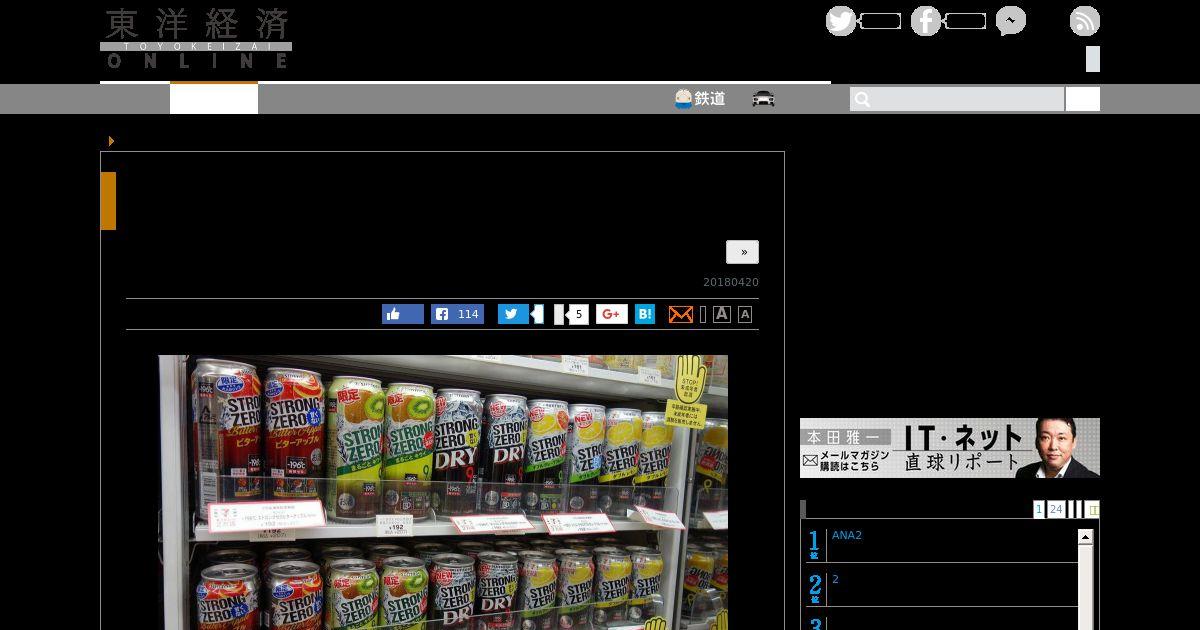This screenshot has width=1200, height=630.
Task: Share on Facebook button showing 114
Action: pyautogui.click(x=457, y=314)
